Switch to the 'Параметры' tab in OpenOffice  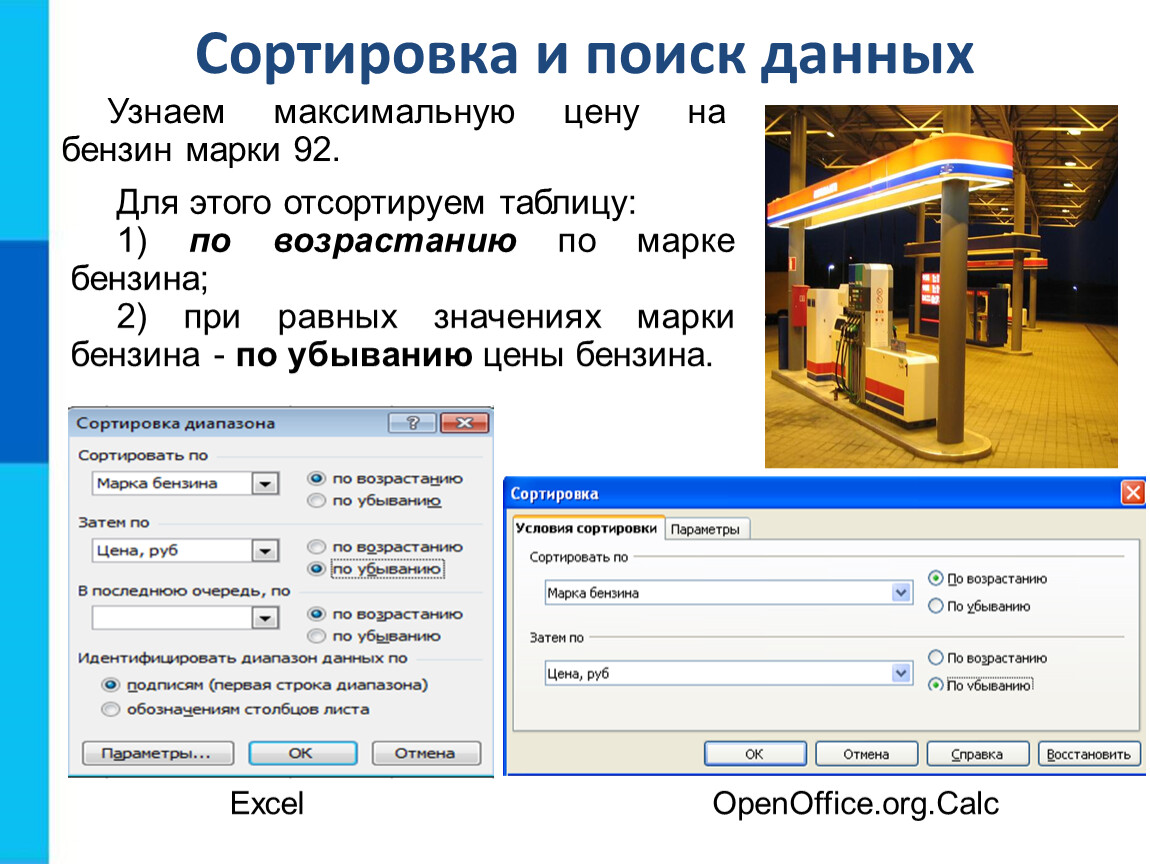coord(706,530)
